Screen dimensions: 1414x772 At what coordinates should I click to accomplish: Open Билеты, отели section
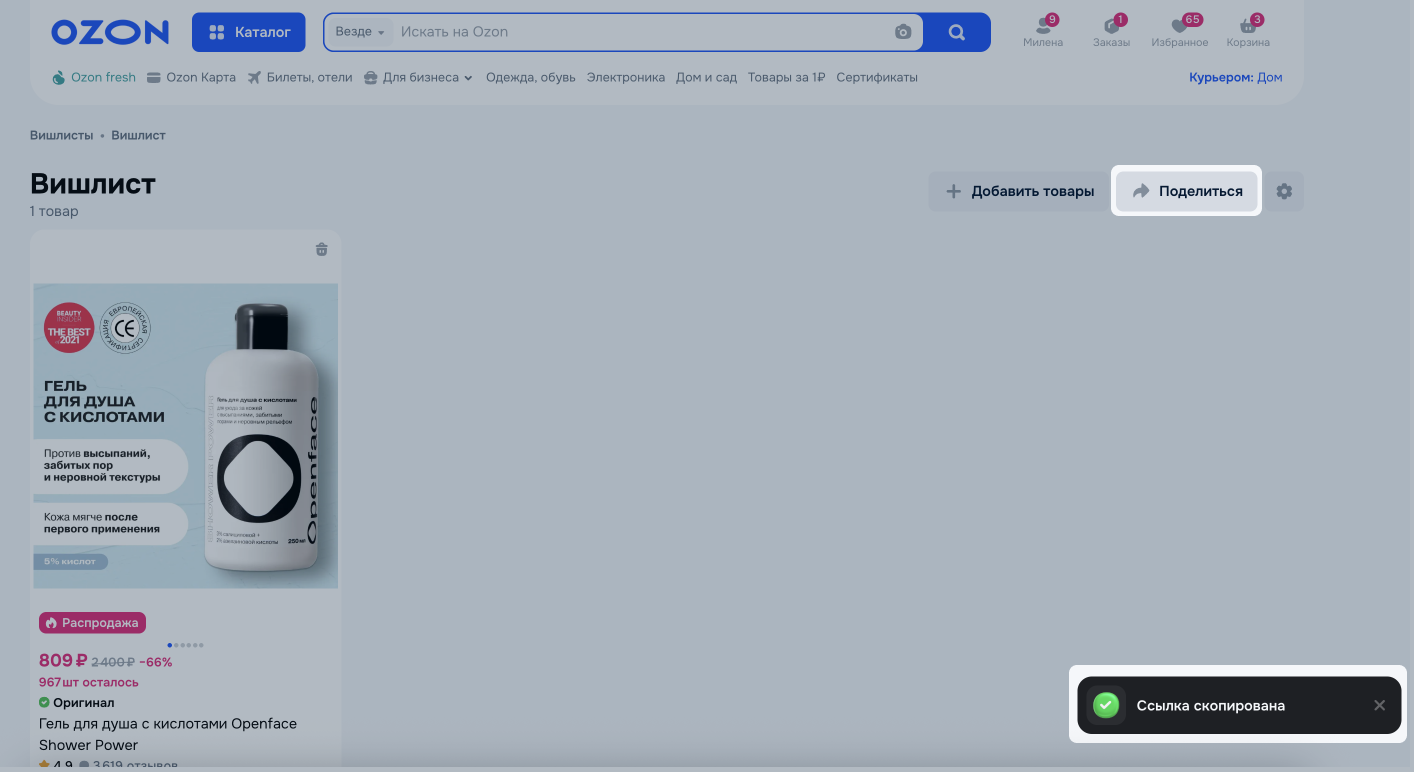click(299, 77)
